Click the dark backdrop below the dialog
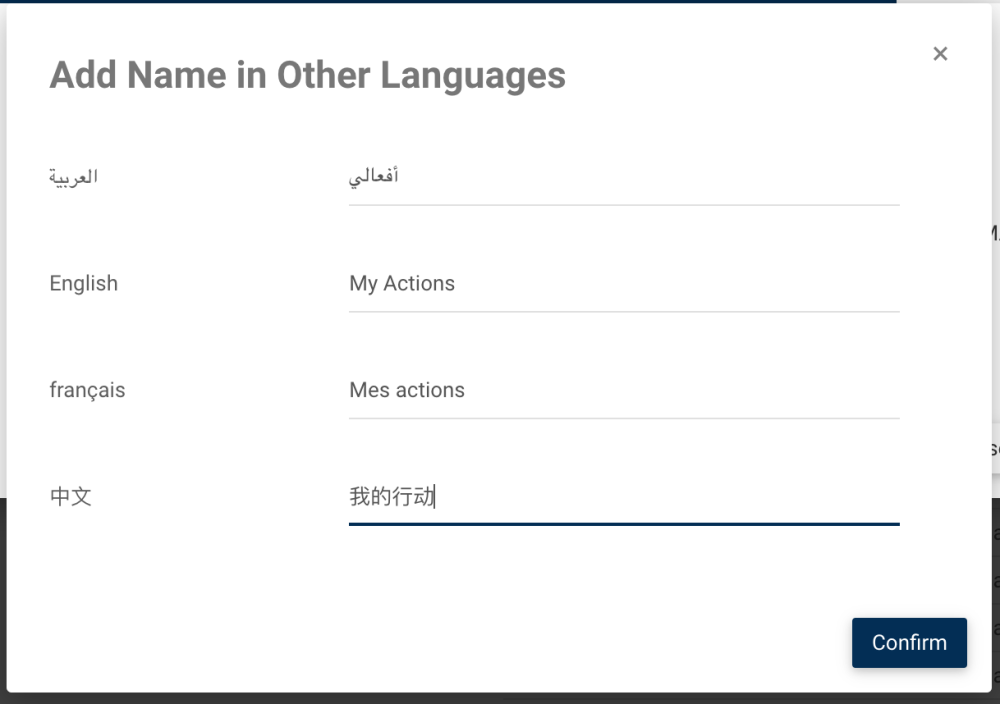This screenshot has height=704, width=1000. 500,698
